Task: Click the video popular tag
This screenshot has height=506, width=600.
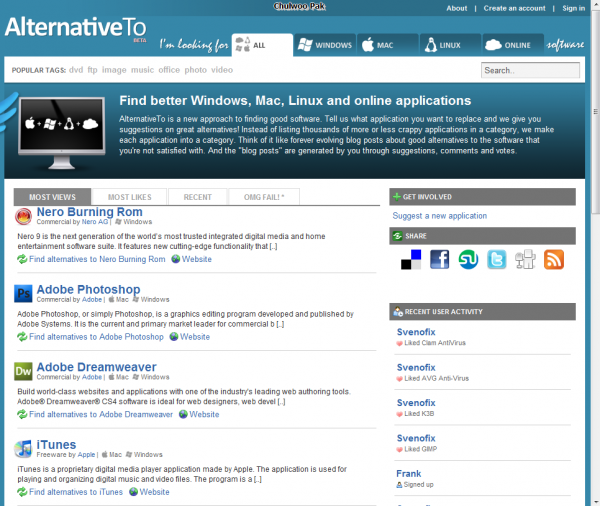Action: coord(222,70)
